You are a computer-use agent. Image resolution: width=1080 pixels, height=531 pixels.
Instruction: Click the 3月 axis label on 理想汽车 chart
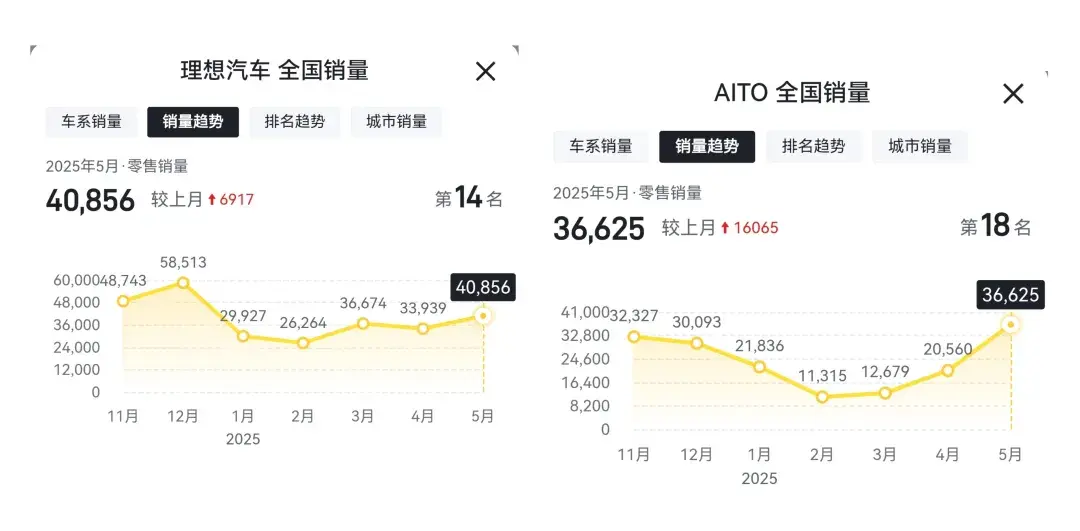(362, 416)
